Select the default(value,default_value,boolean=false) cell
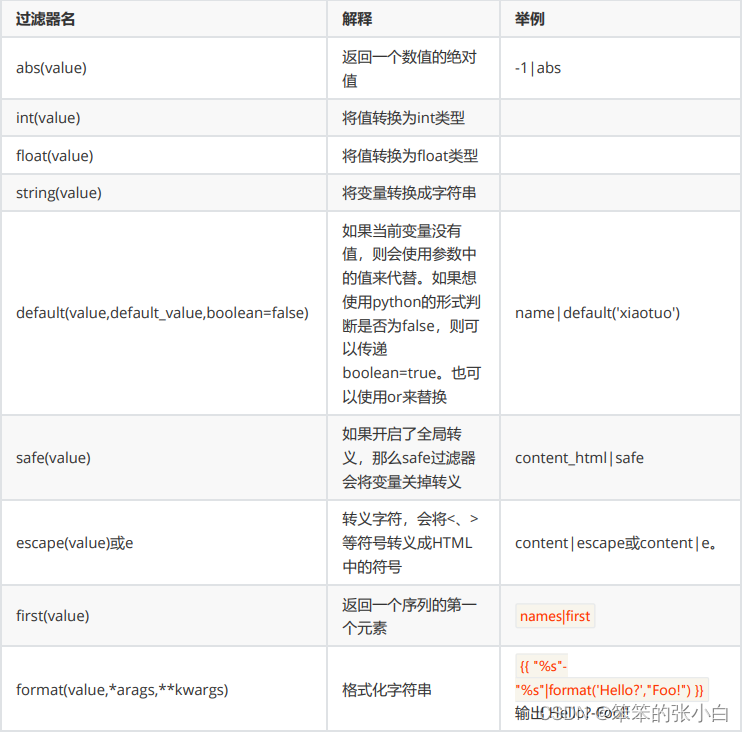This screenshot has width=743, height=732. pos(162,313)
